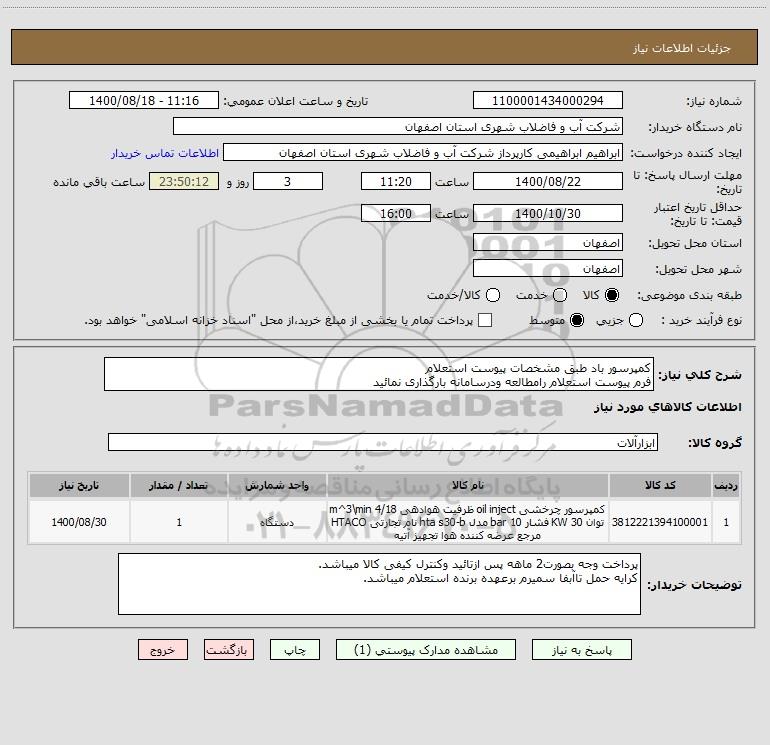
Task: Click the response deadline time 11:20
Action: tap(396, 181)
